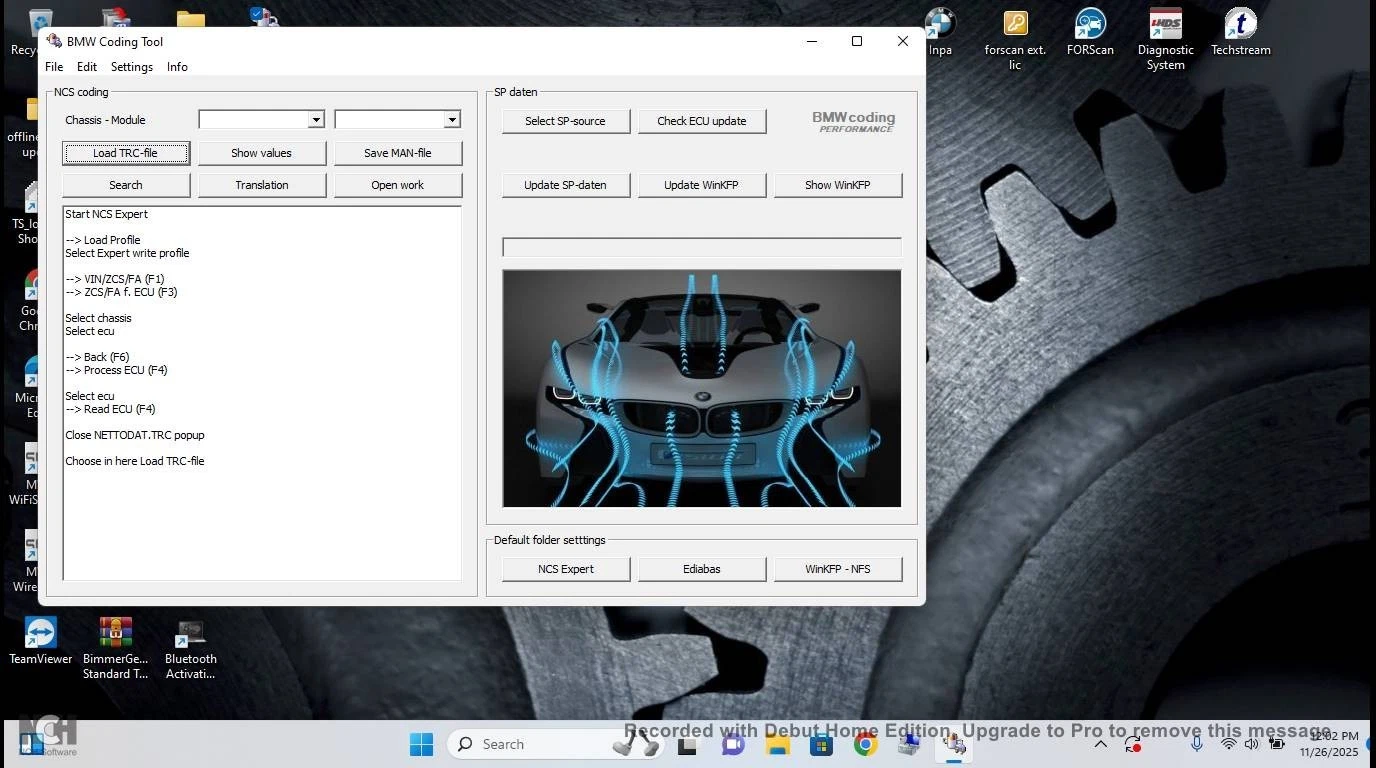Select the Bluetooth Activation desktop icon
1376x768 pixels.
191,648
